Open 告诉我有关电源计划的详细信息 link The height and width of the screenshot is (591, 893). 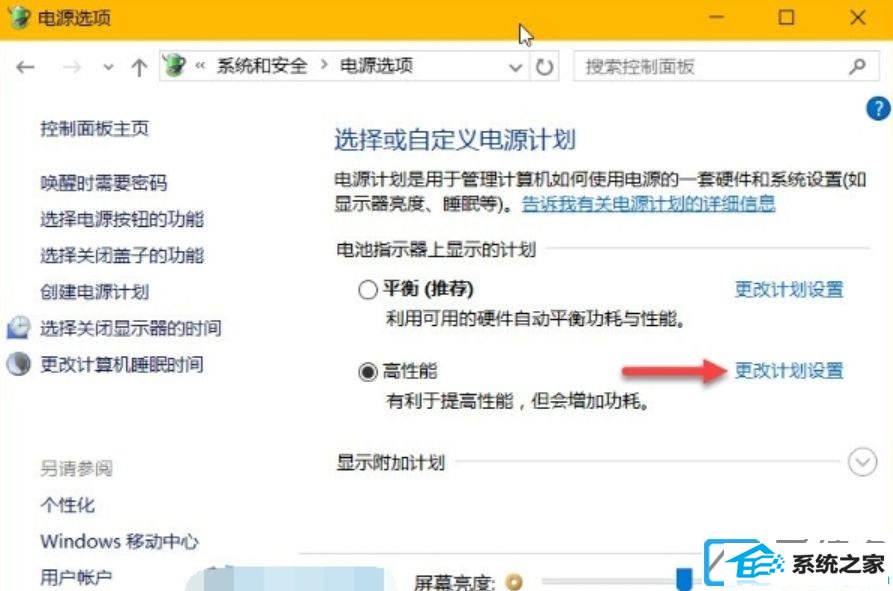[649, 204]
